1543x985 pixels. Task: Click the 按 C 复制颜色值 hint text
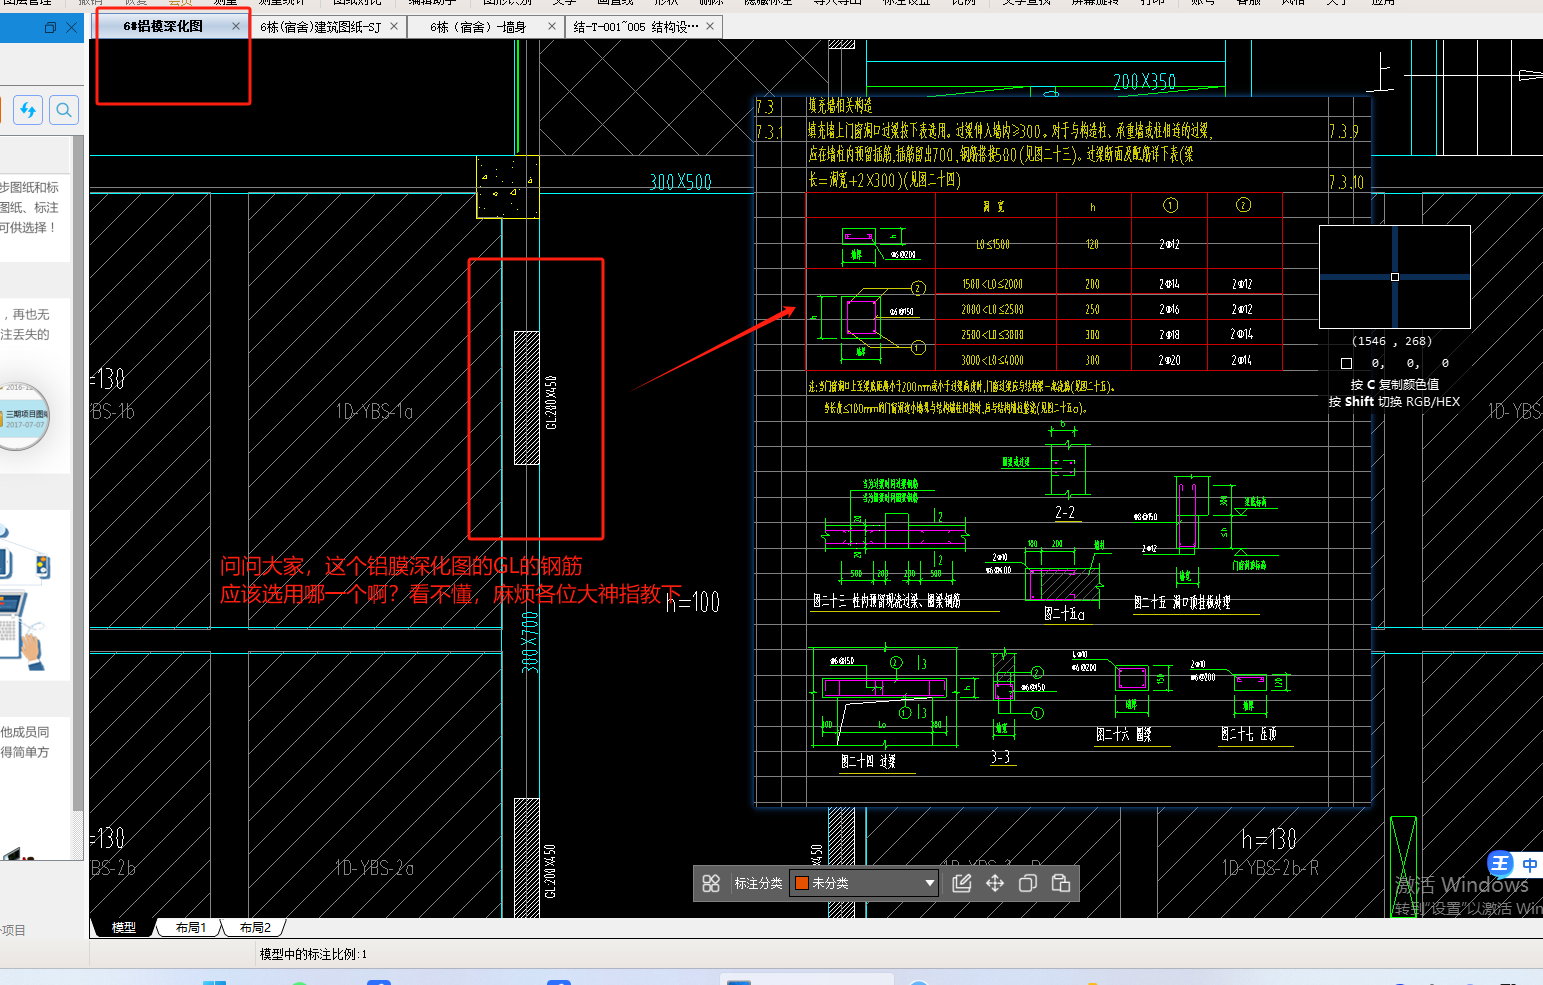(x=1395, y=384)
